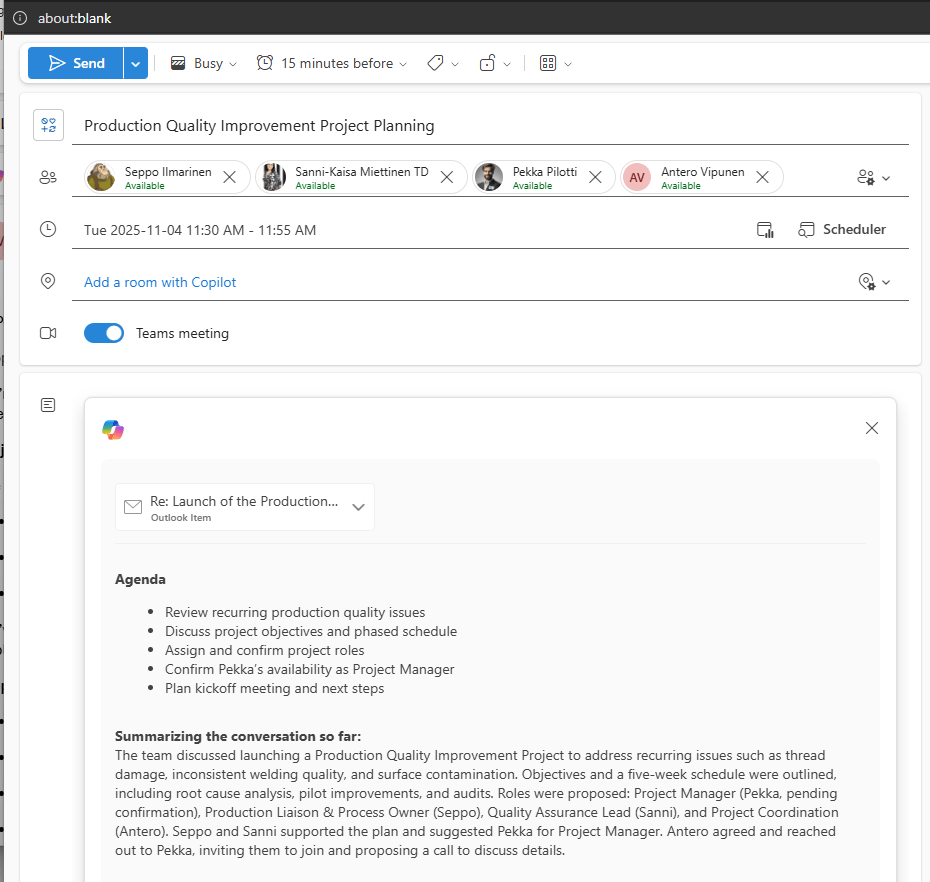Viewport: 930px width, 882px height.
Task: Click the meeting date and time field
Action: click(x=200, y=230)
